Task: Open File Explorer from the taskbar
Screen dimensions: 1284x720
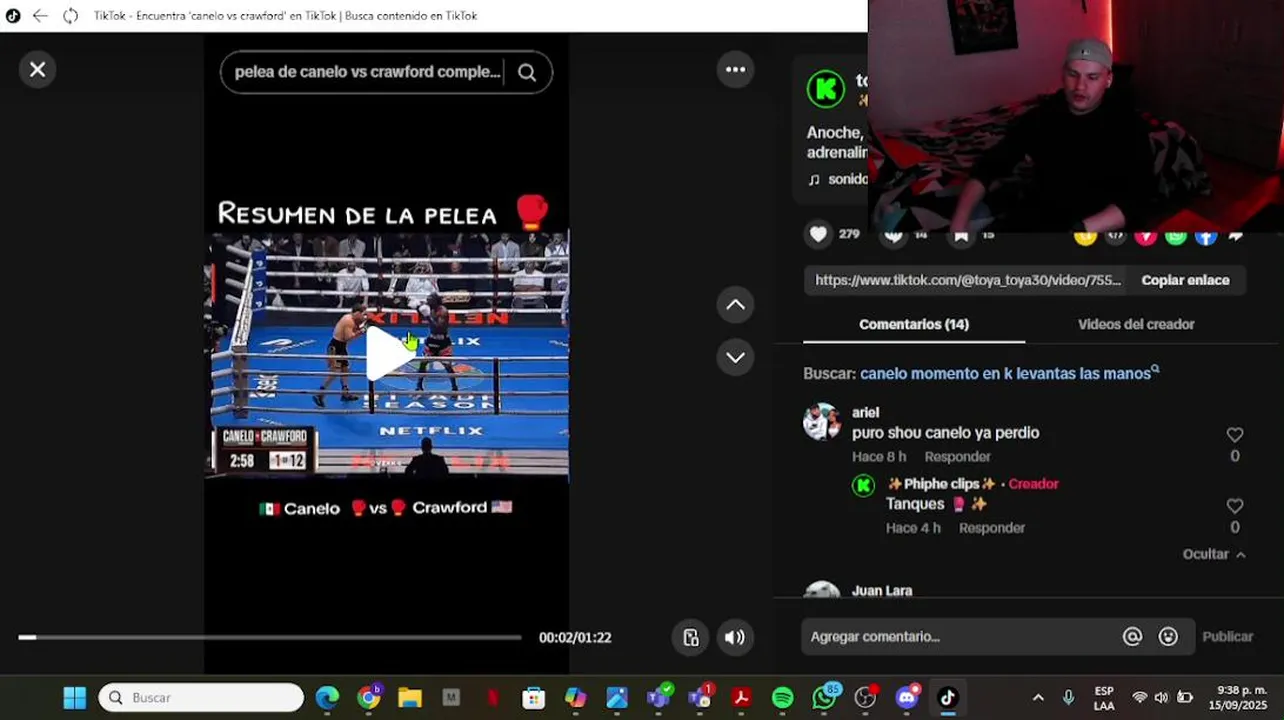Action: (410, 697)
